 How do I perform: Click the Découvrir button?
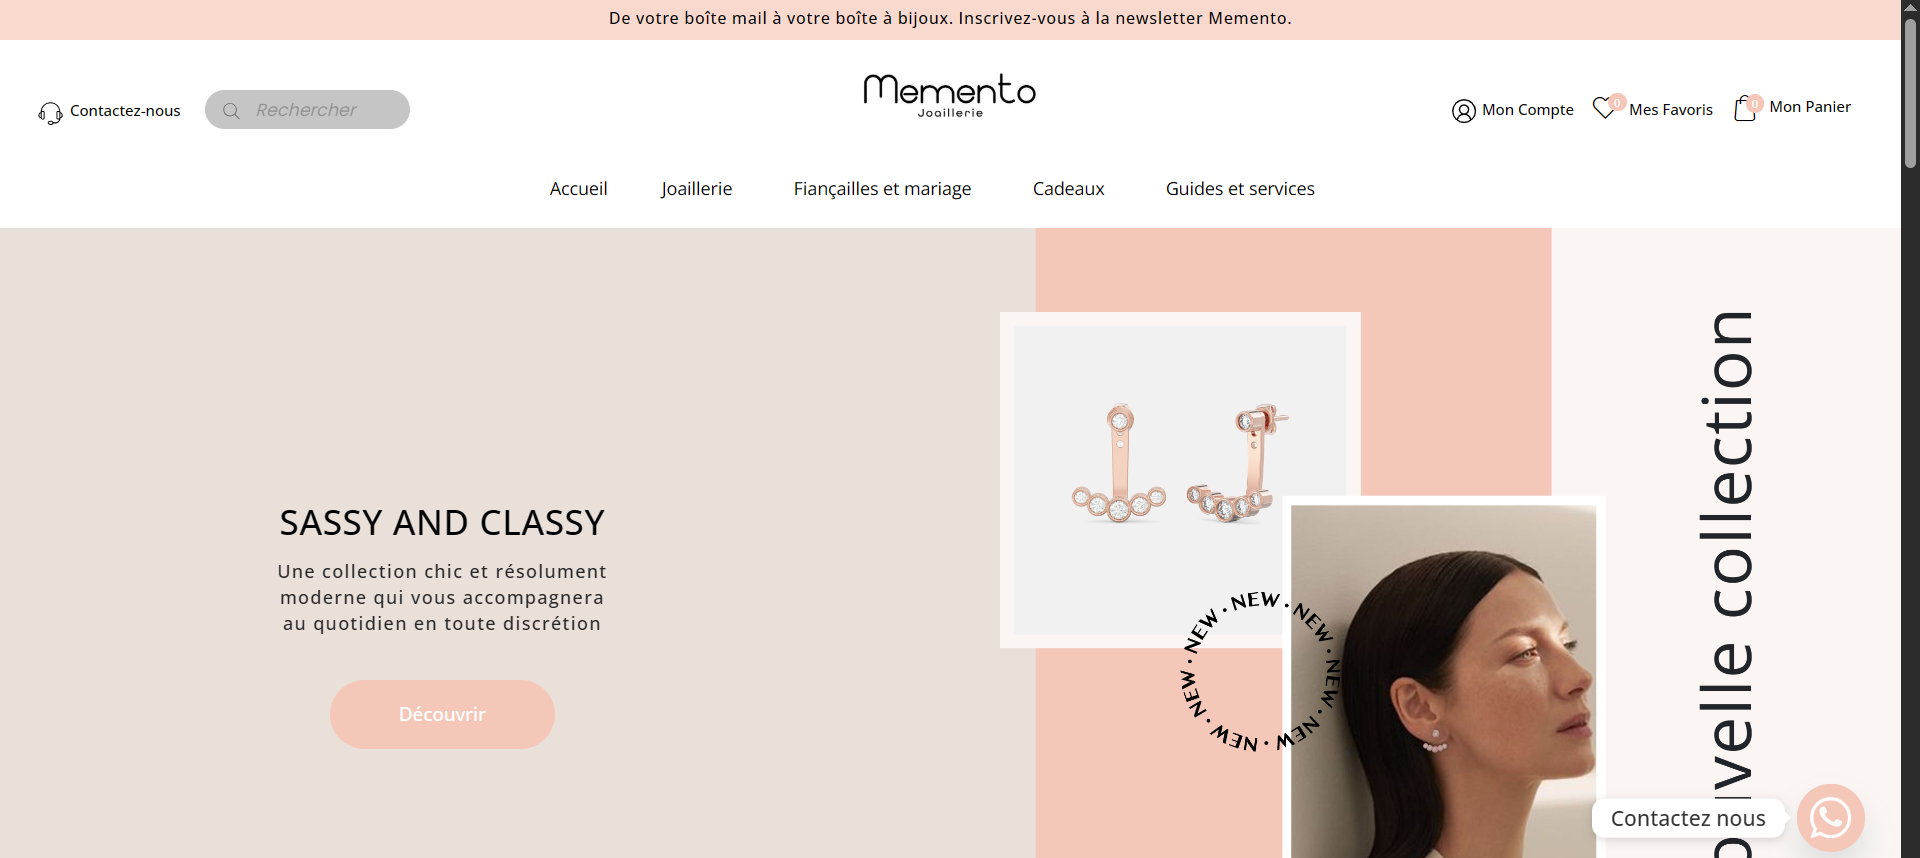(x=442, y=714)
